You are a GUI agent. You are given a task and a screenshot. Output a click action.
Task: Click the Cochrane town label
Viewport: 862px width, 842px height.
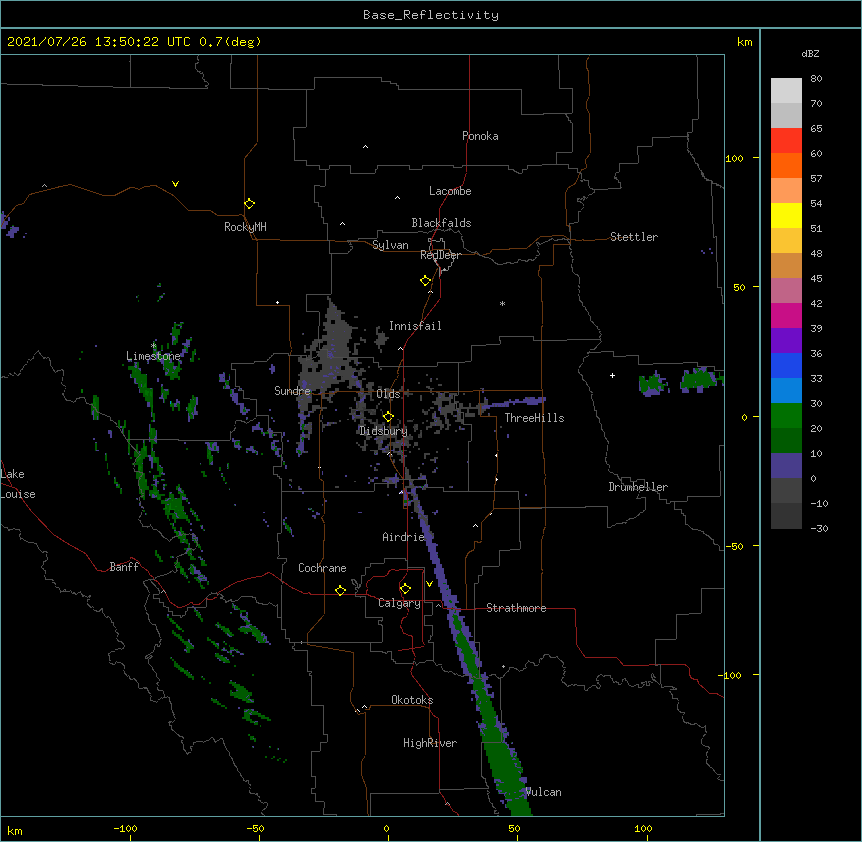(x=322, y=568)
